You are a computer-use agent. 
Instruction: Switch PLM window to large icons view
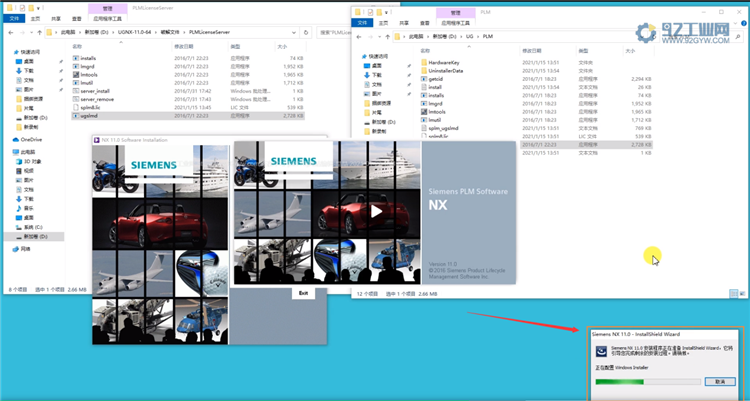(x=742, y=293)
